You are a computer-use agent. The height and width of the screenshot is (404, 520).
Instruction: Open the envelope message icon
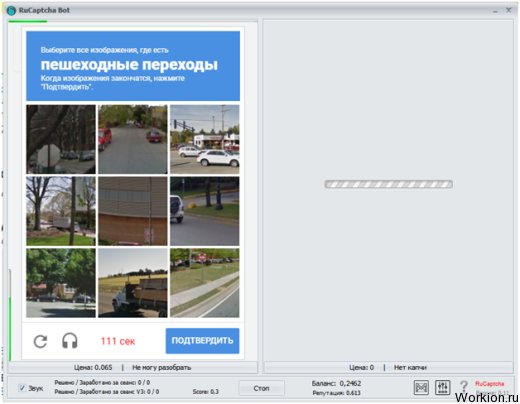[x=421, y=387]
